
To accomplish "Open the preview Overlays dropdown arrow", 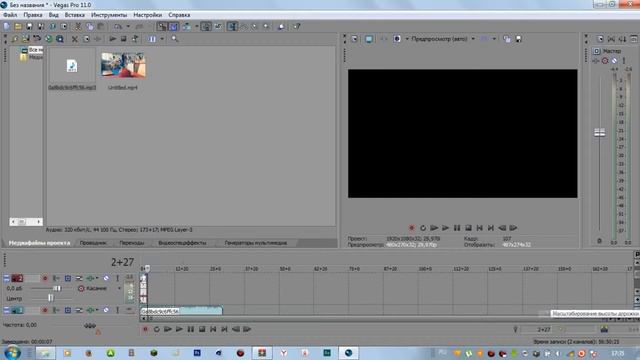I will (494, 39).
